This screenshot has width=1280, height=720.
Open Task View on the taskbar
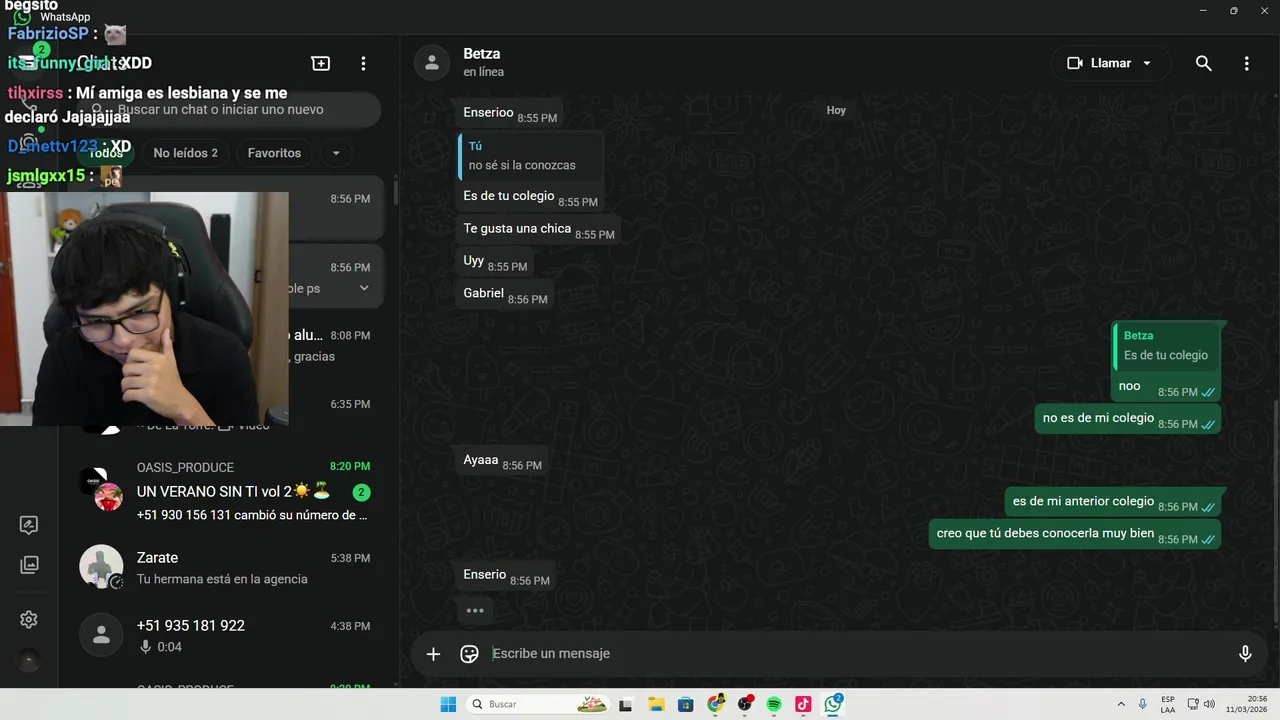tap(626, 704)
